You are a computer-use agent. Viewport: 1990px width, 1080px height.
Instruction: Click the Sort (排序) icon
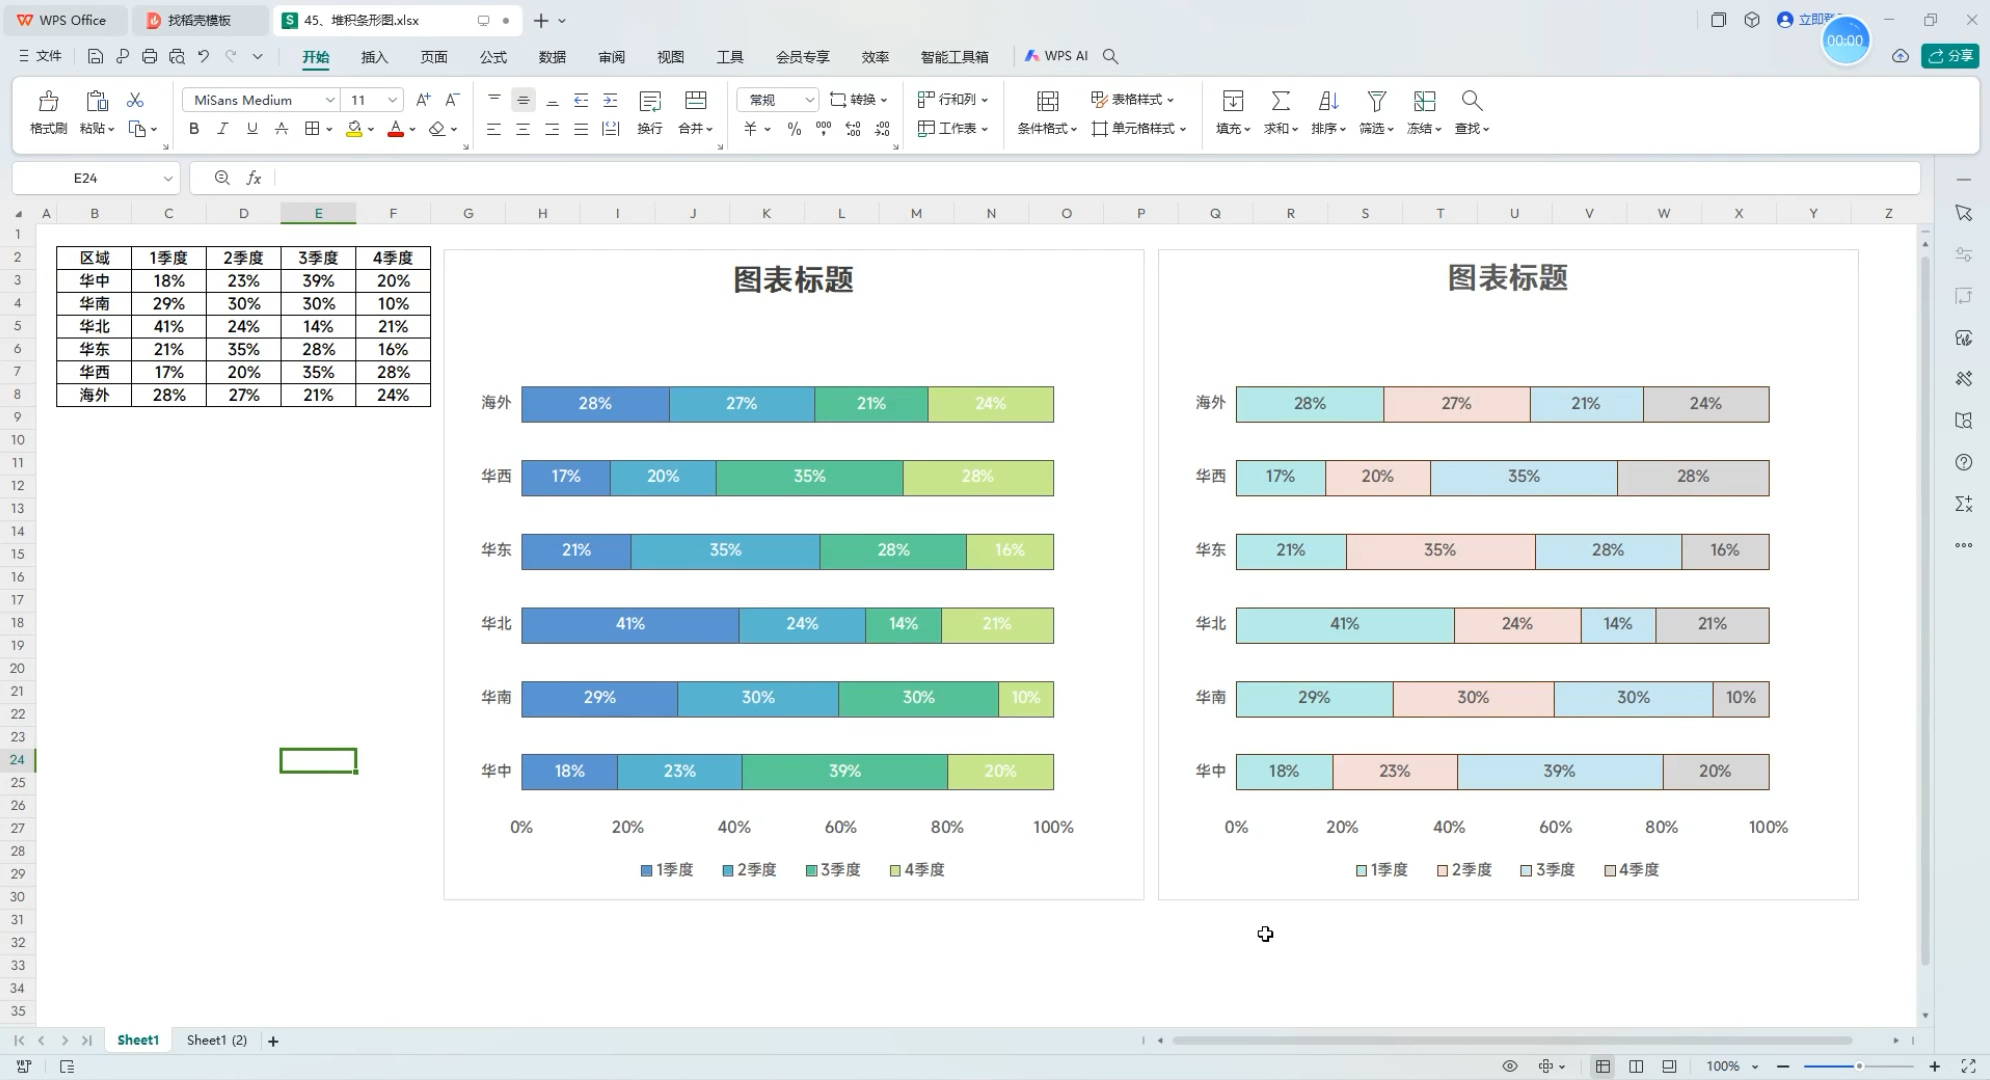pyautogui.click(x=1328, y=101)
